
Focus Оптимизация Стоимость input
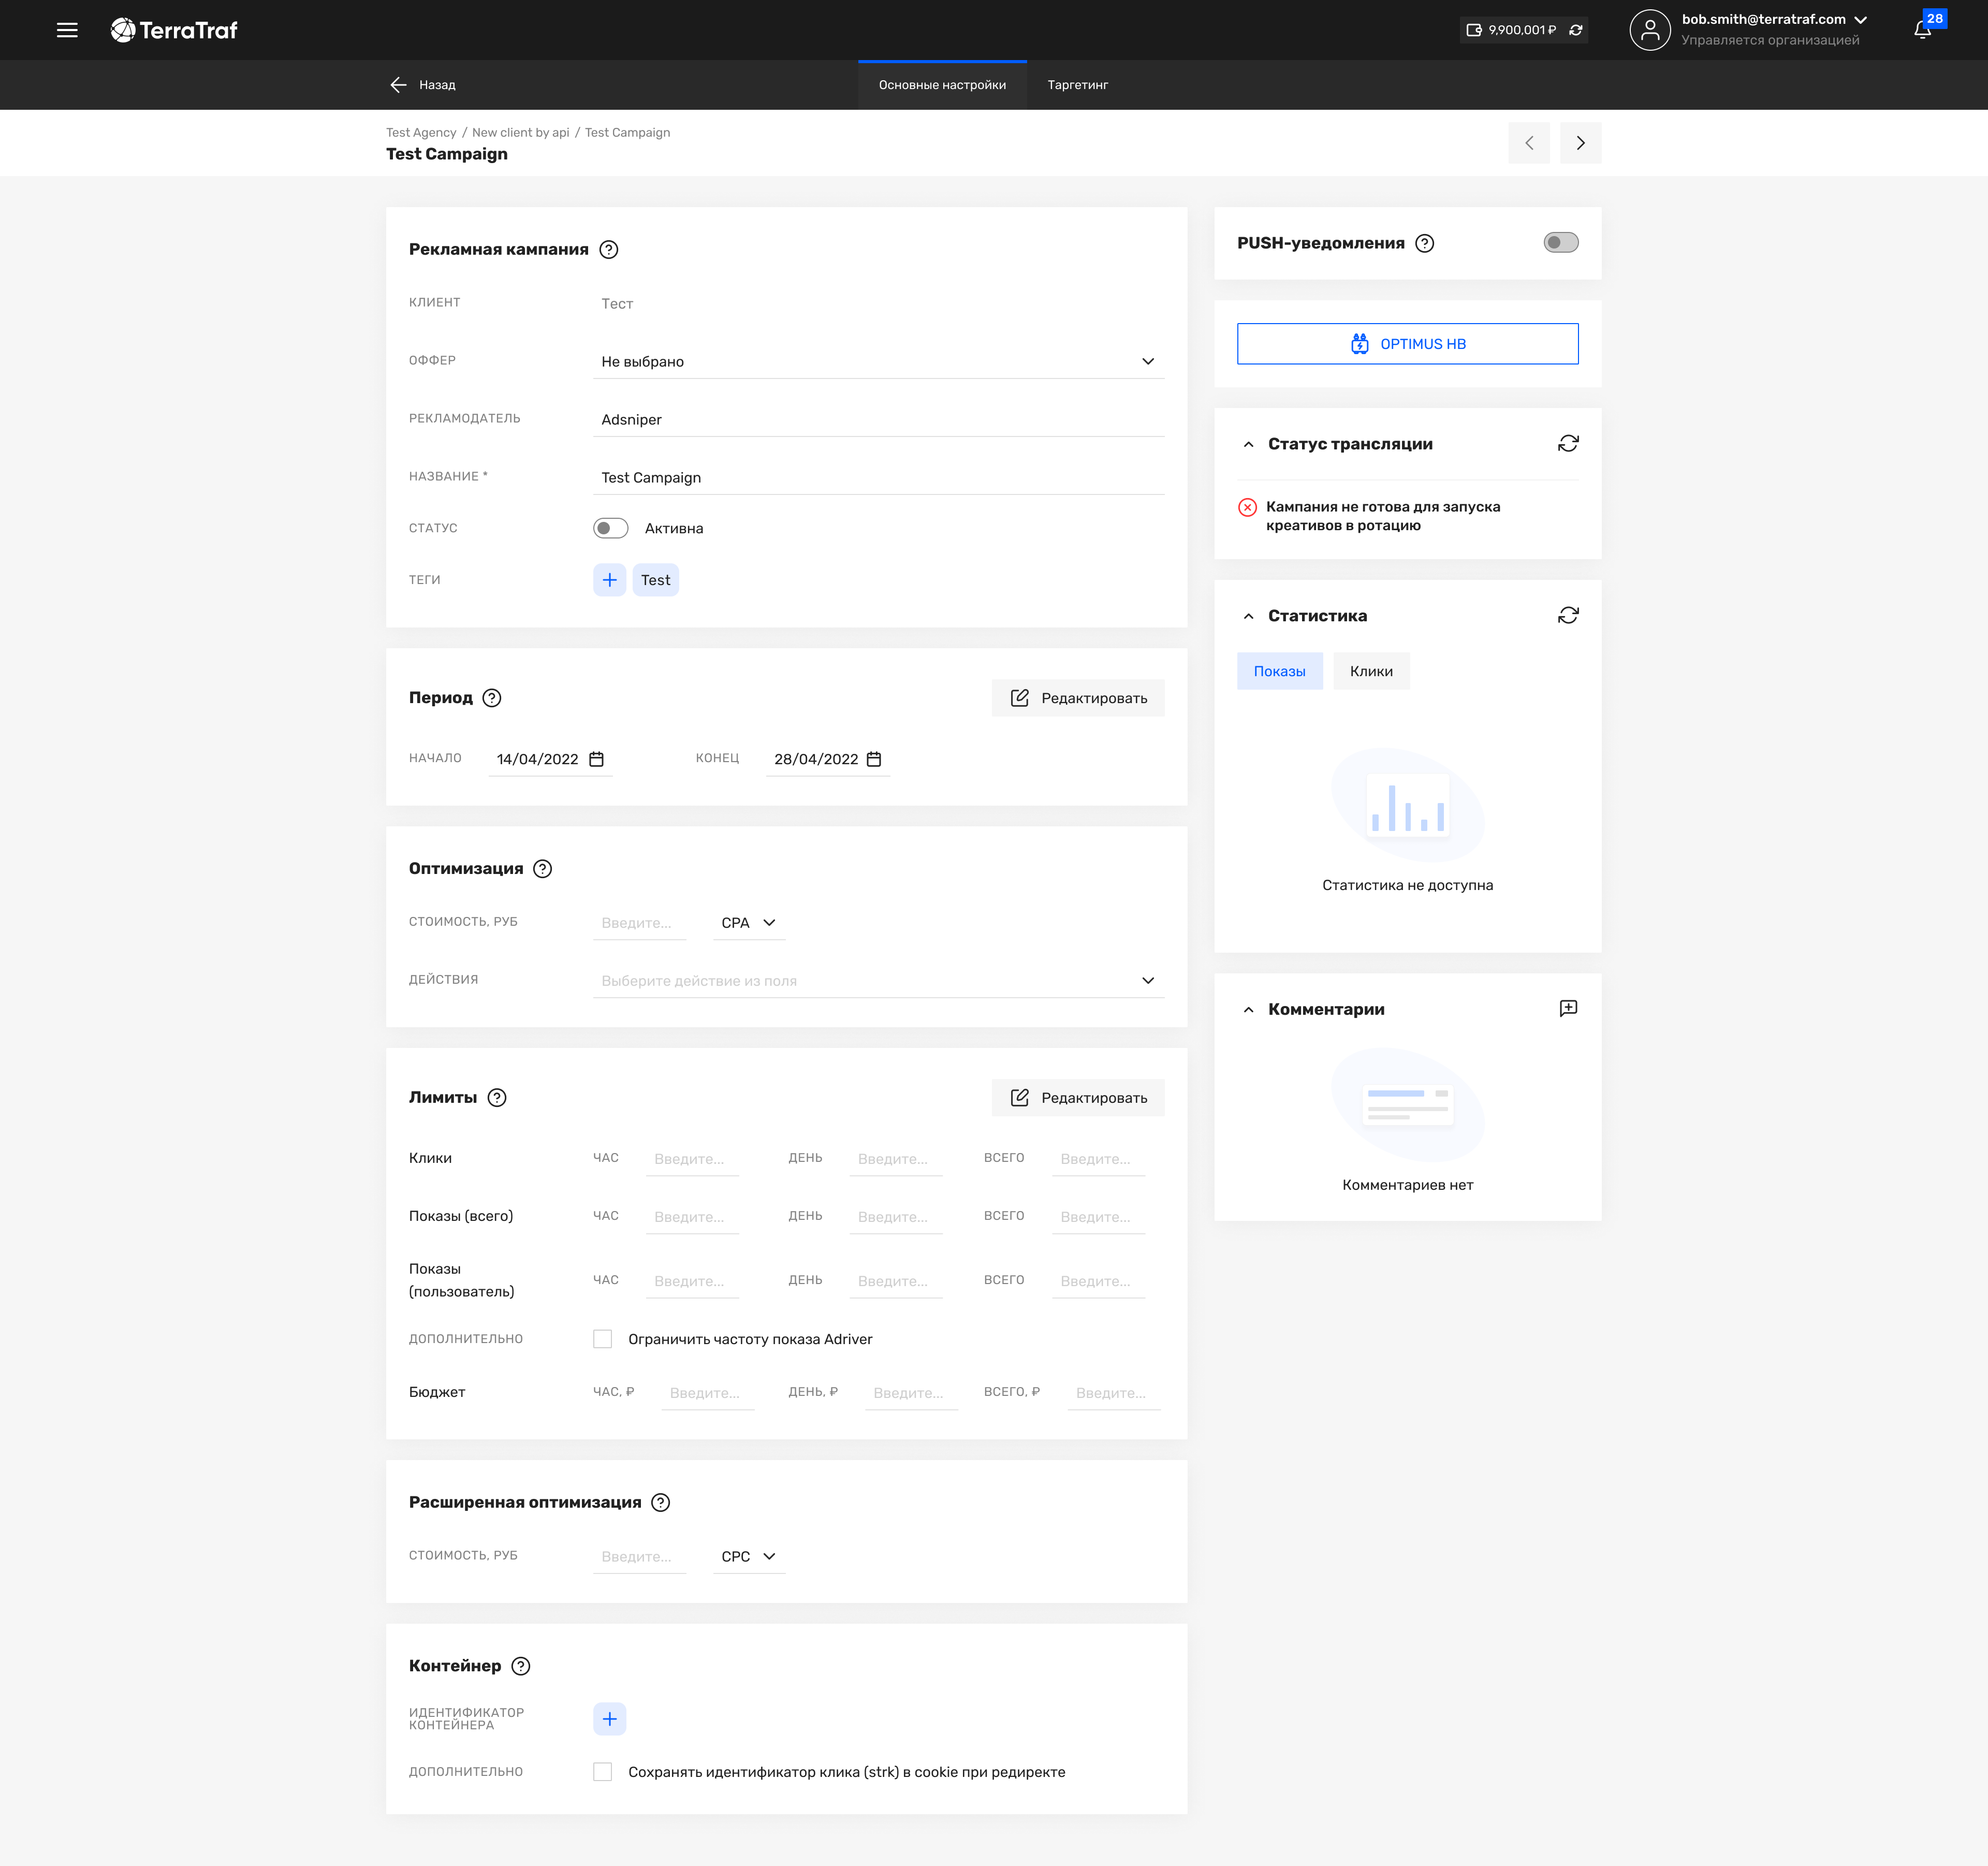coord(640,923)
